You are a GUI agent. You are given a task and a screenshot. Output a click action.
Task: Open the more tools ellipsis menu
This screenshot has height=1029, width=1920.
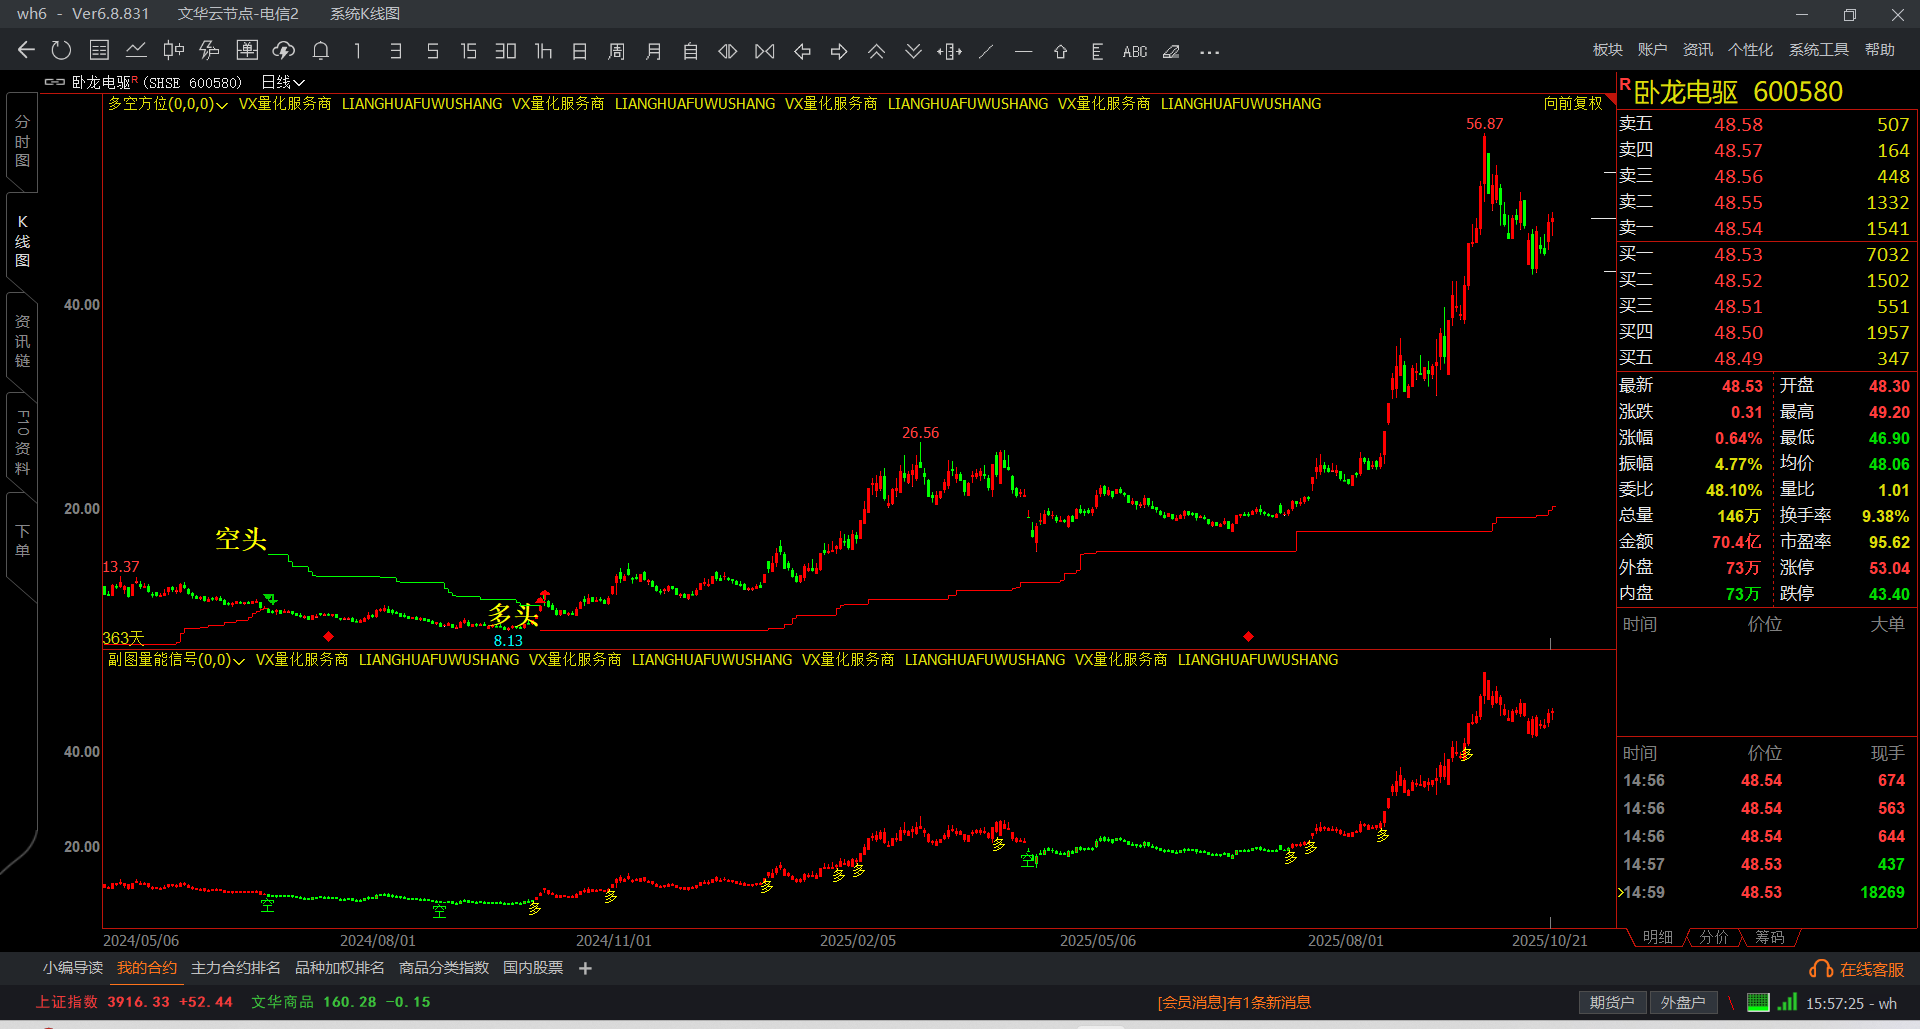tap(1209, 52)
